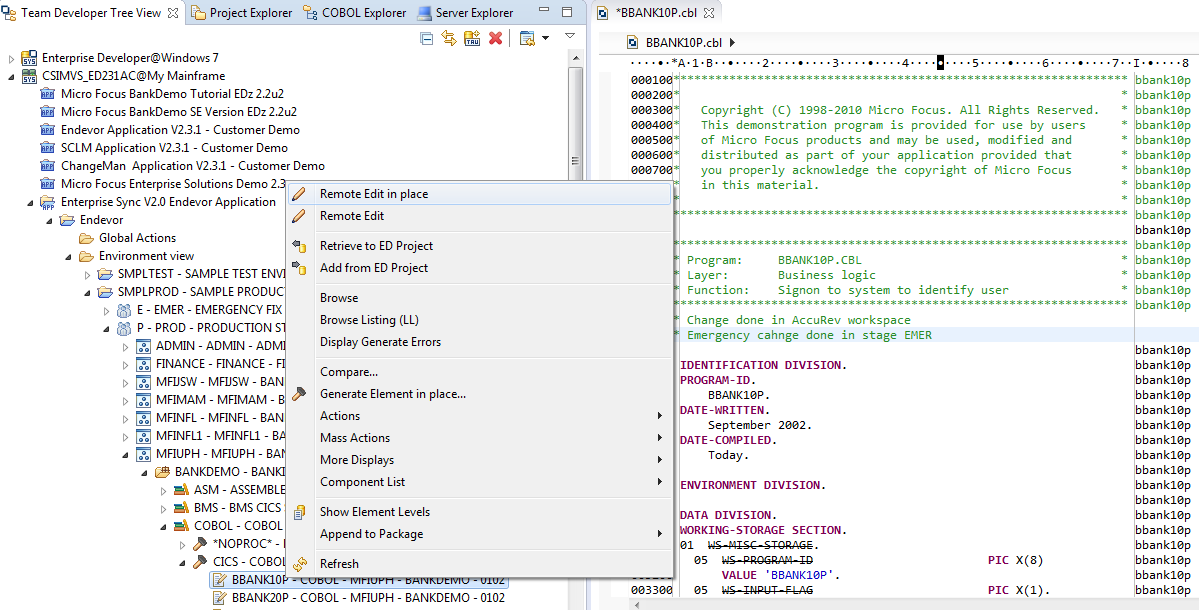
Task: Expand the SMPLTEST - SAMPLE TEST node
Action: click(x=88, y=274)
